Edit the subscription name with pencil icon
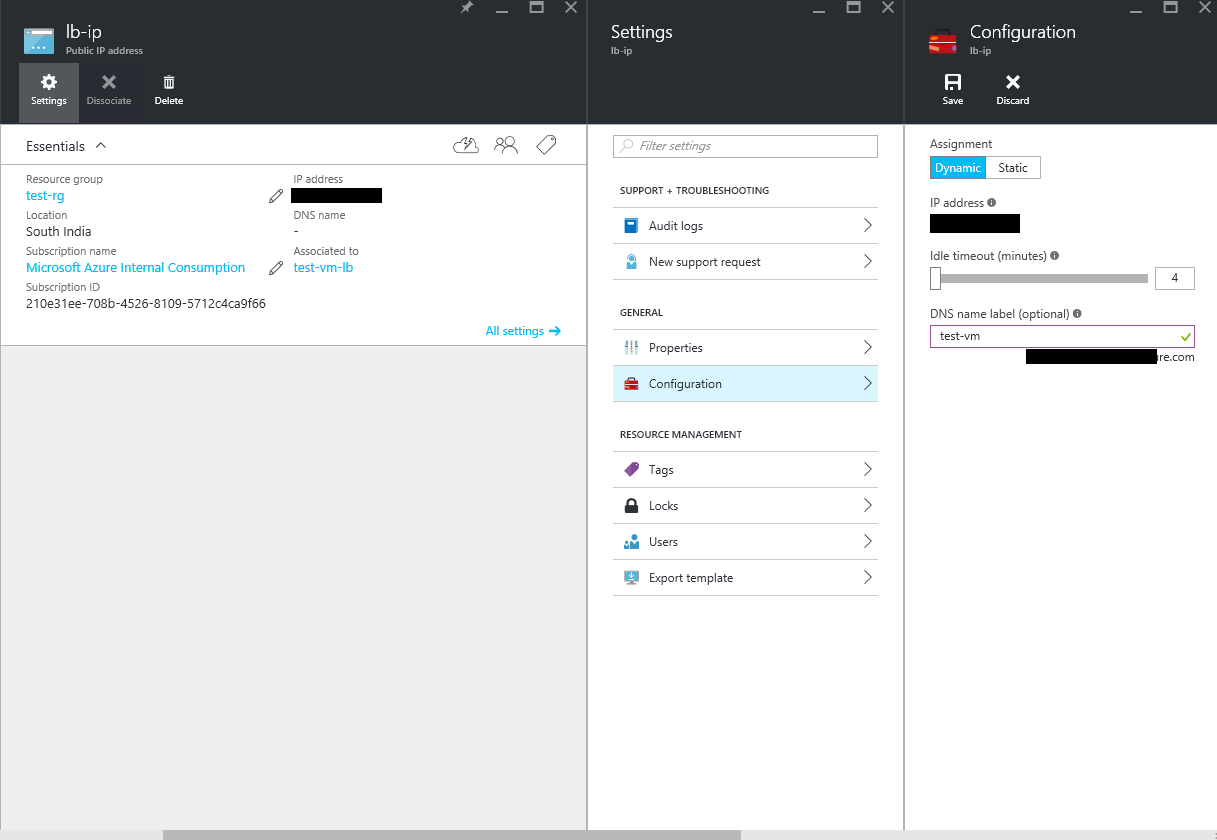The image size is (1217, 840). click(x=276, y=268)
